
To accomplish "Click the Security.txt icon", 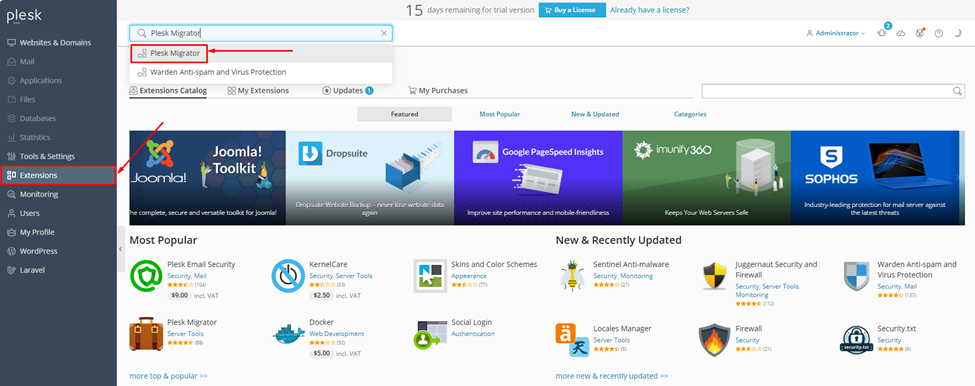I will pos(856,339).
